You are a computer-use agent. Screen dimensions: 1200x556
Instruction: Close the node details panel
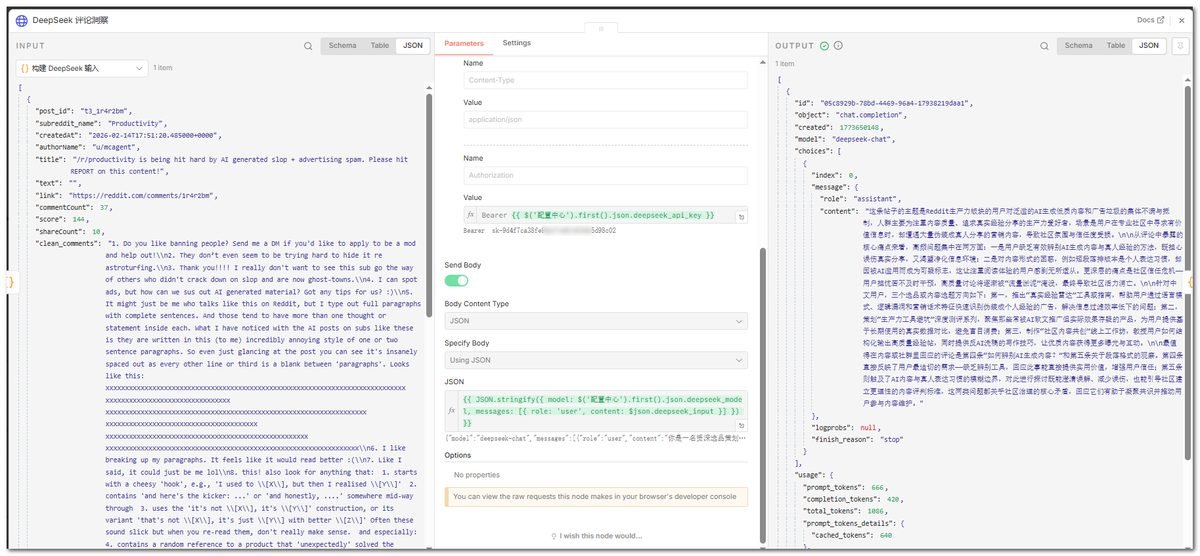[x=1184, y=20]
